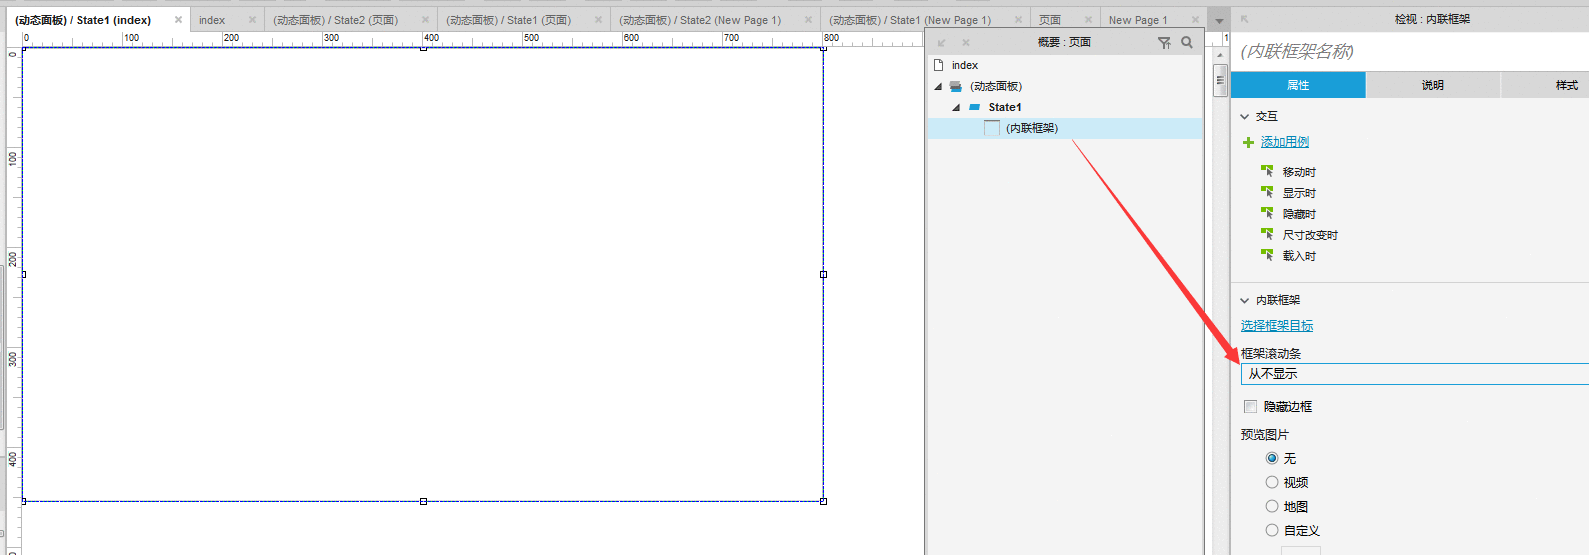Close the (动态面板) / State2 (页面) tab
This screenshot has height=555, width=1589.
tap(426, 20)
